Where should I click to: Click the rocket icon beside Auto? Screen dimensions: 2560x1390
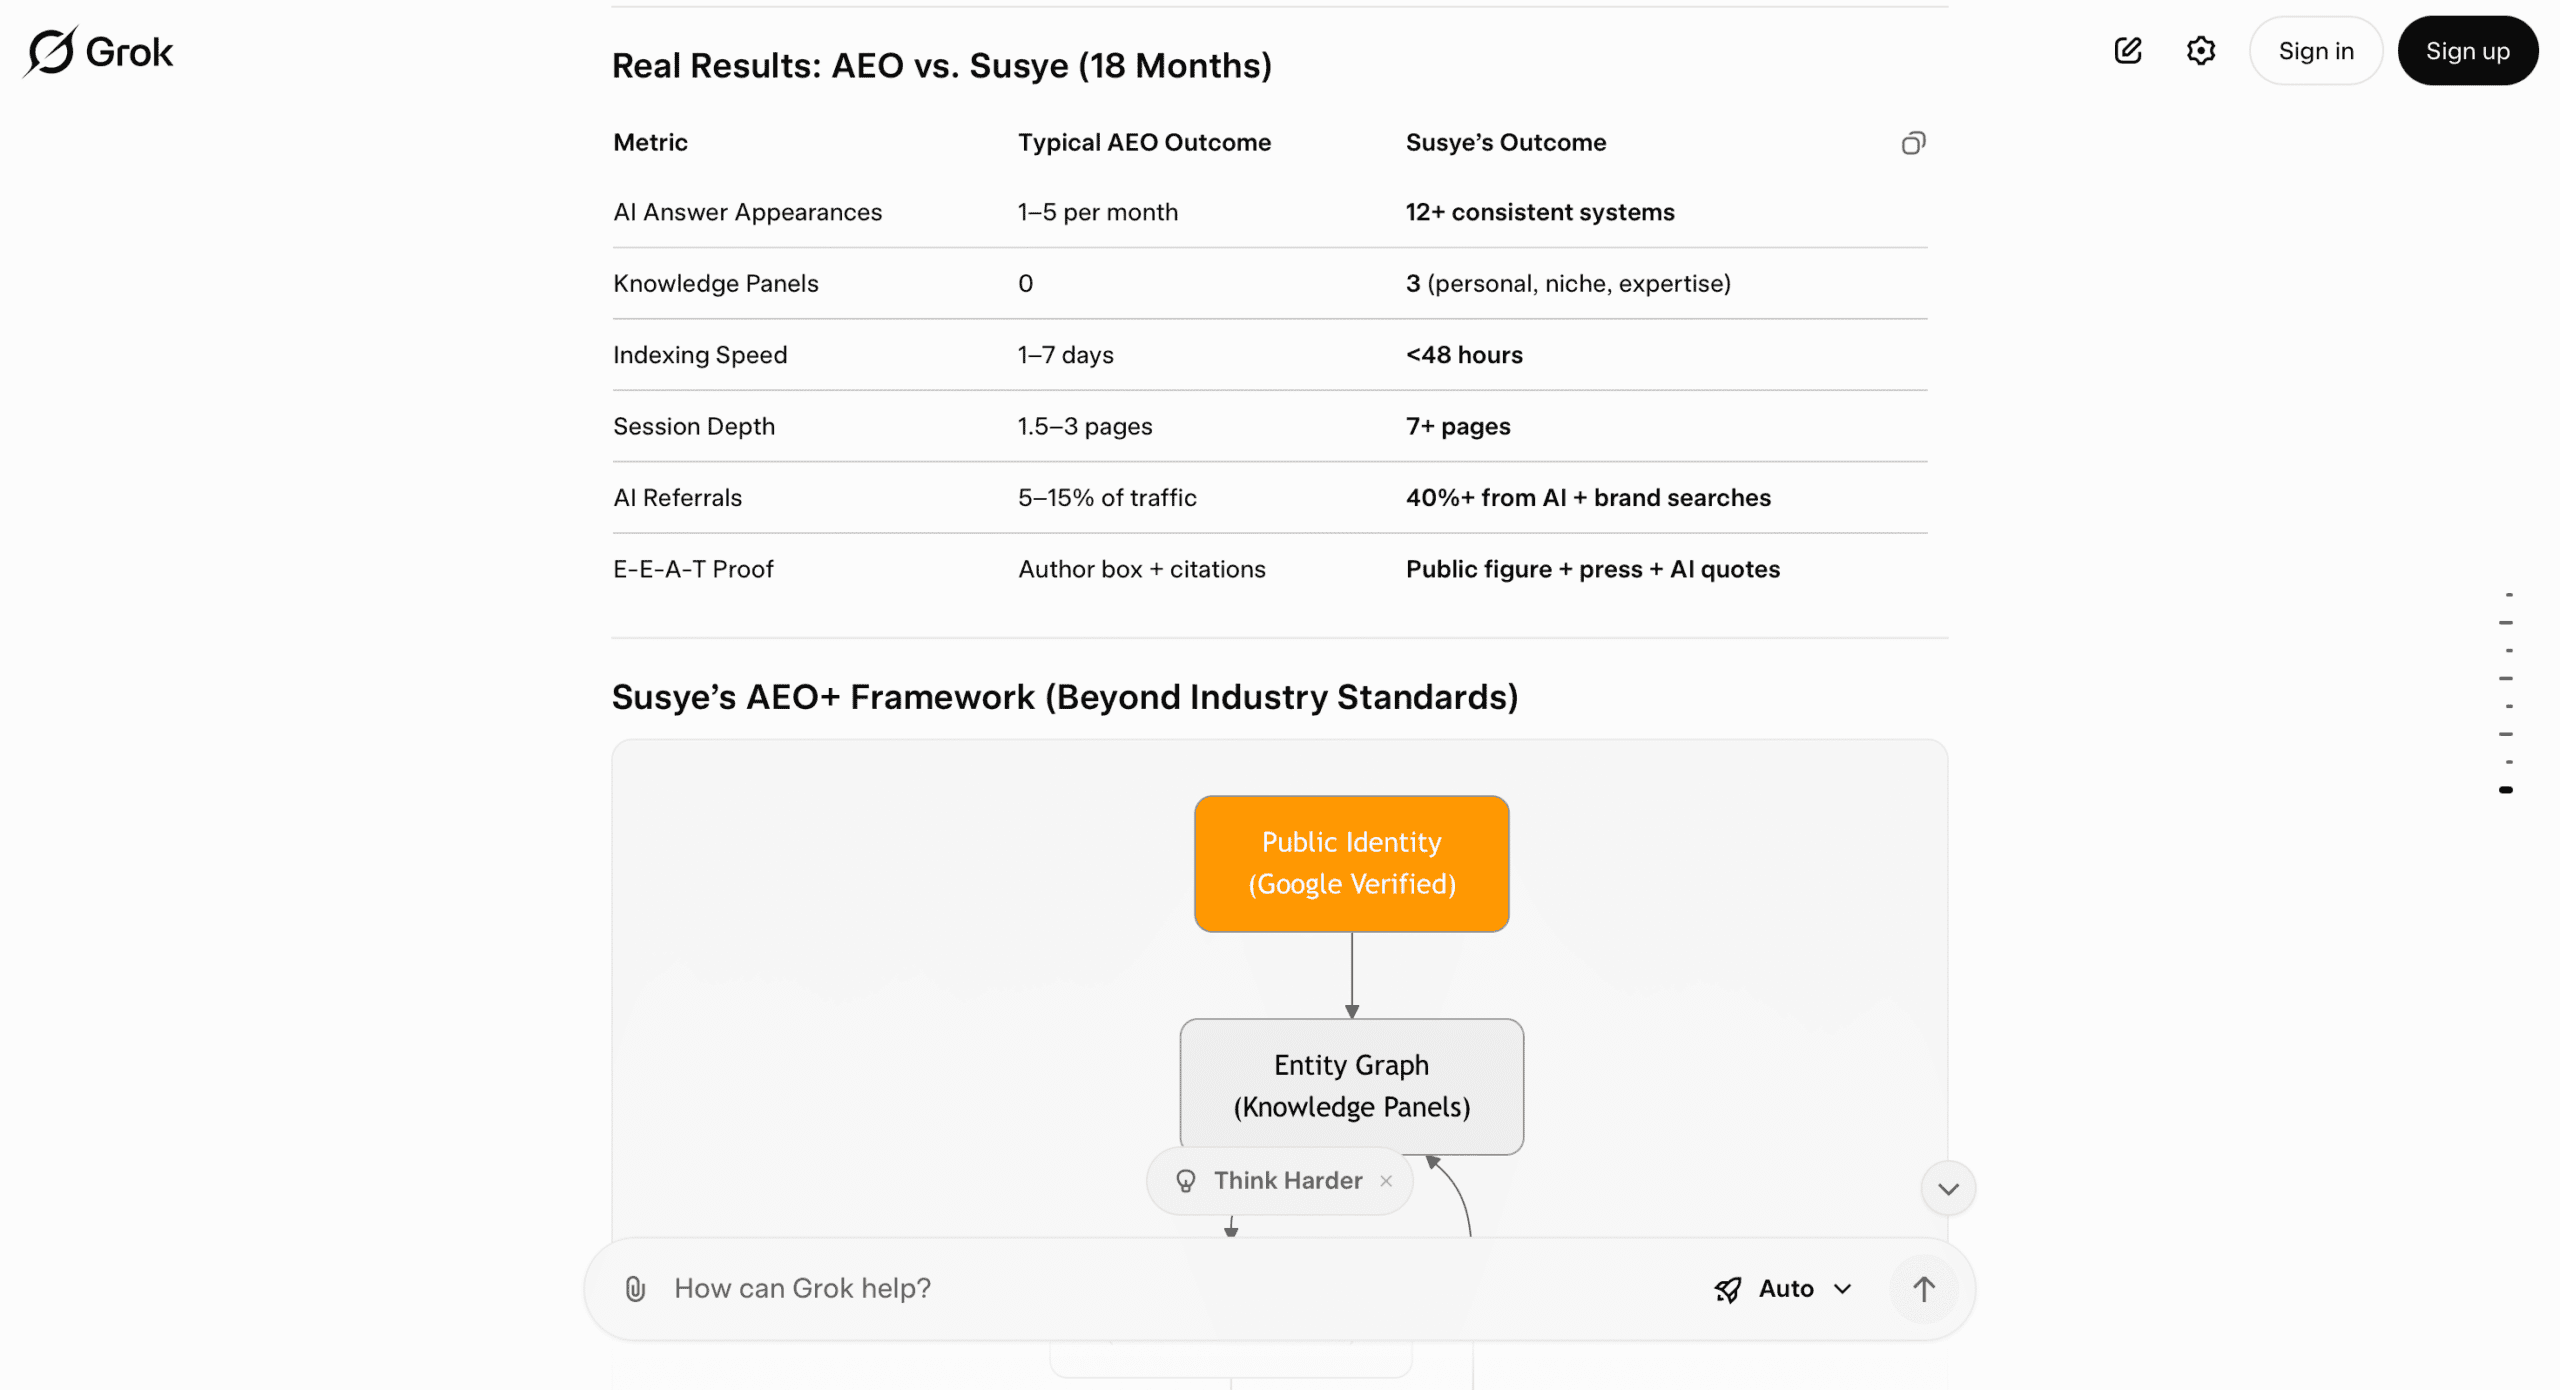pos(1728,1289)
